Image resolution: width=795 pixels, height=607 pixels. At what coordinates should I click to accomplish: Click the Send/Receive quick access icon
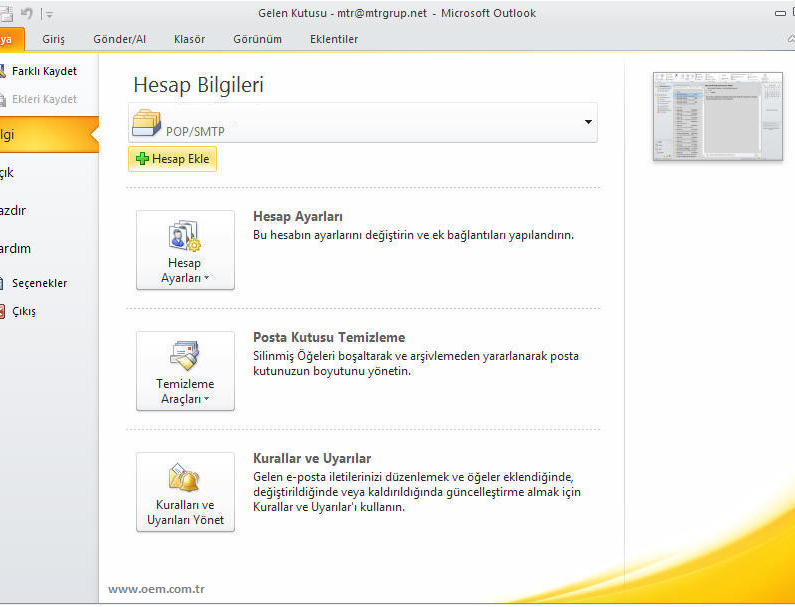(x=6, y=14)
